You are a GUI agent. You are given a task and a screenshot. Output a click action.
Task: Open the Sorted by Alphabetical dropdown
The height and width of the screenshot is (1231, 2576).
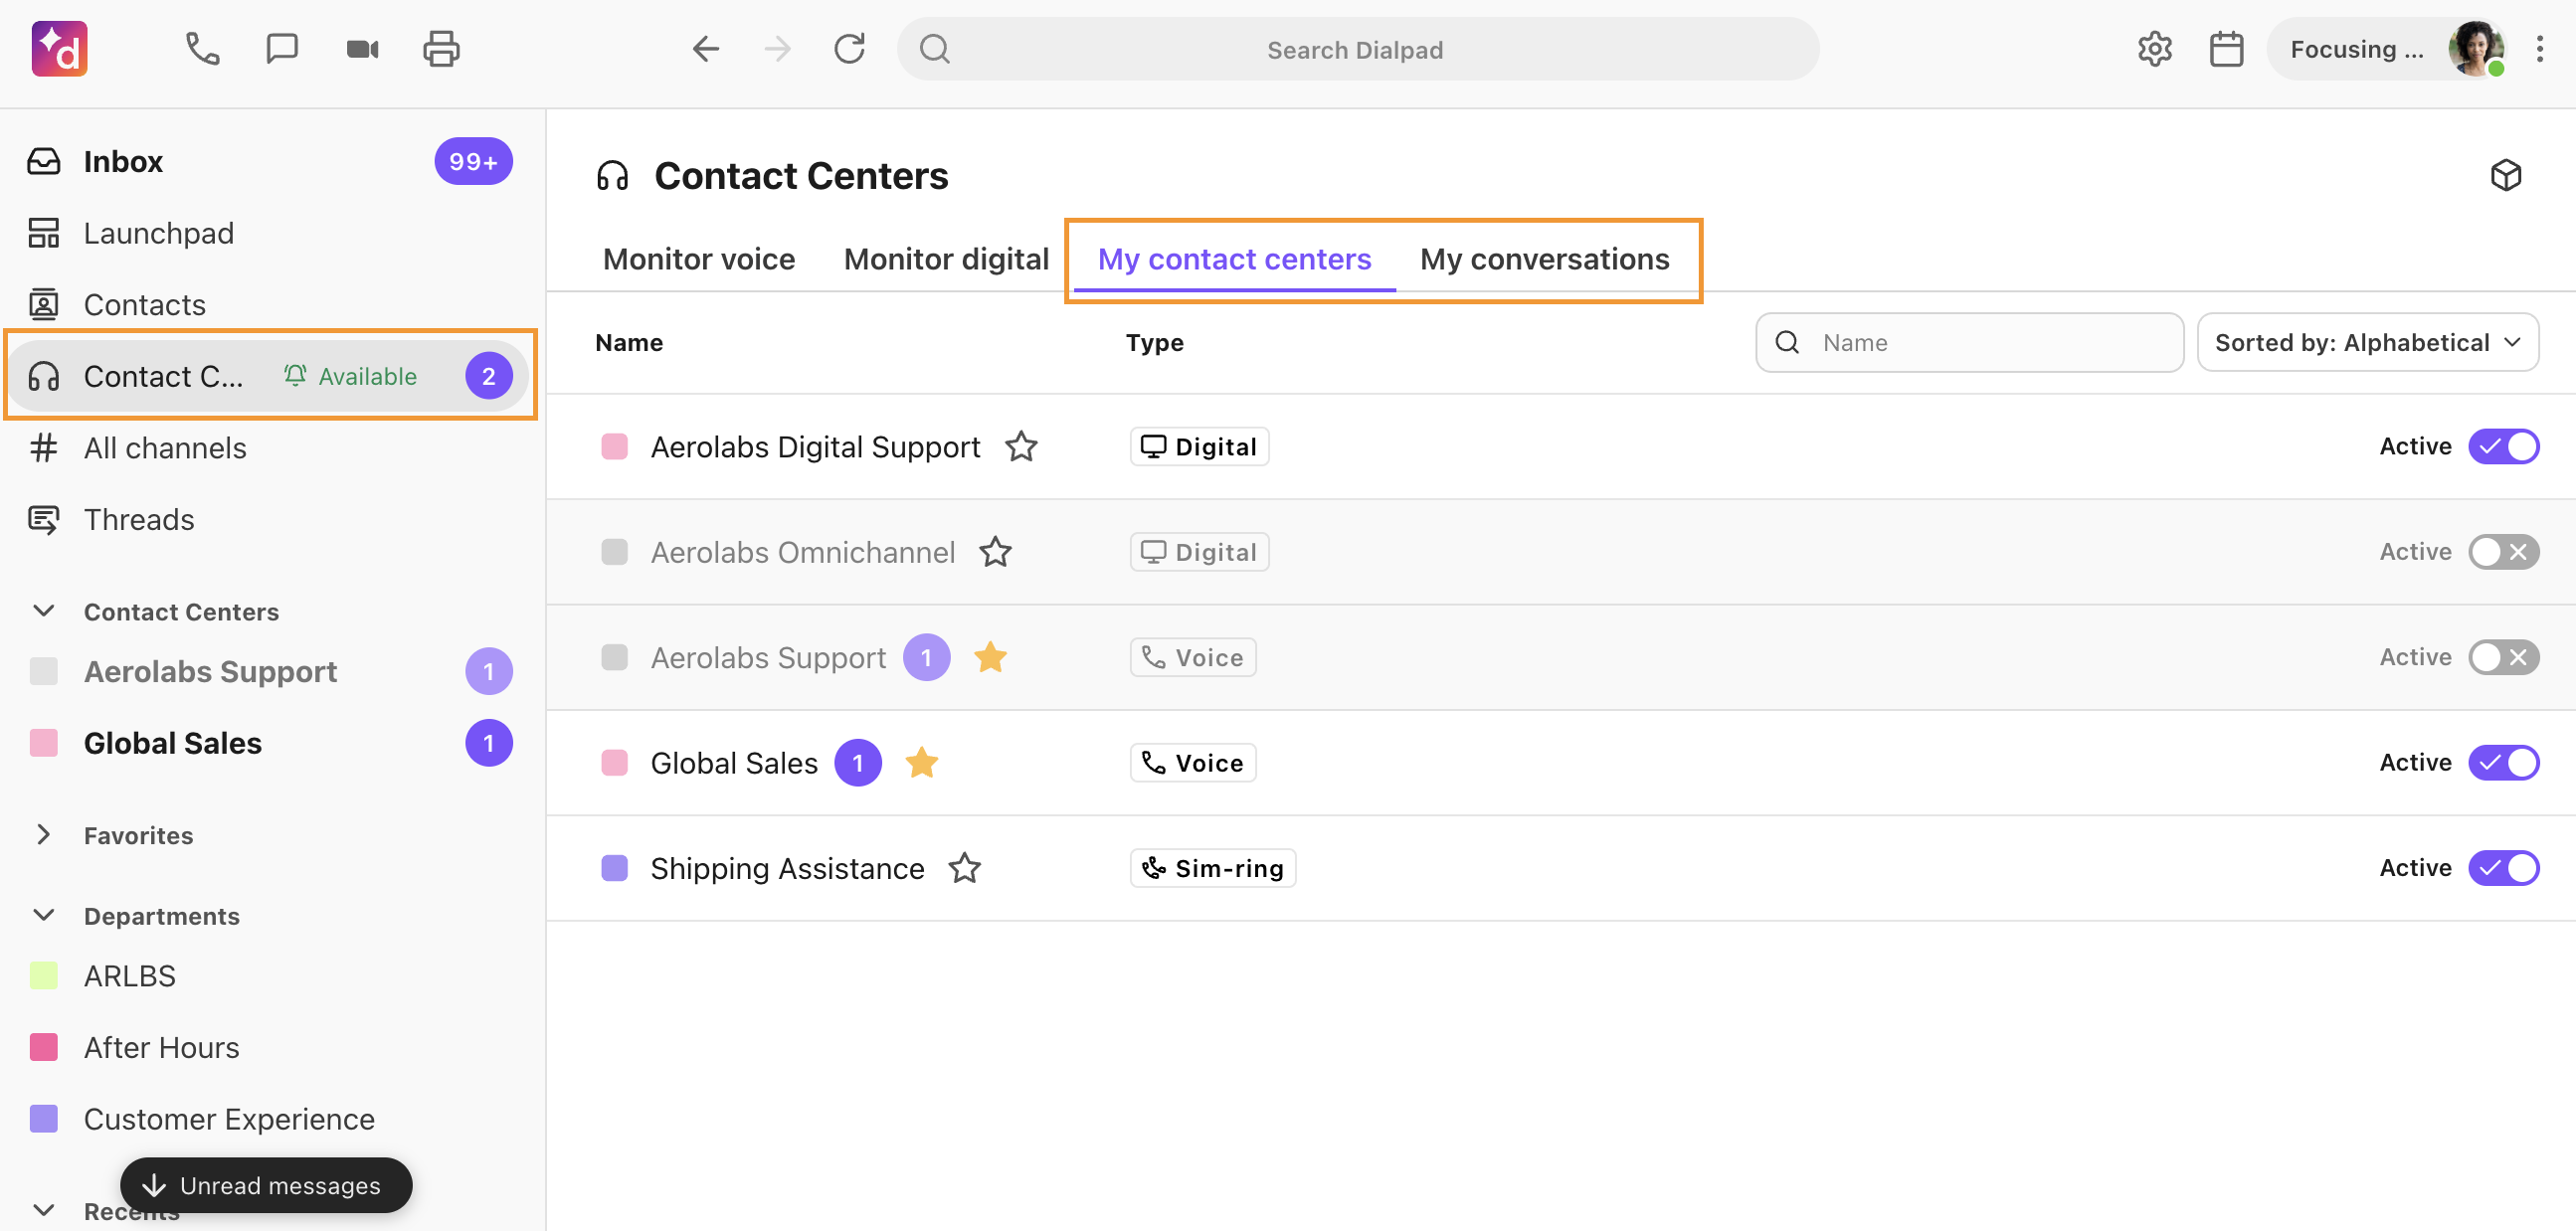click(x=2367, y=343)
